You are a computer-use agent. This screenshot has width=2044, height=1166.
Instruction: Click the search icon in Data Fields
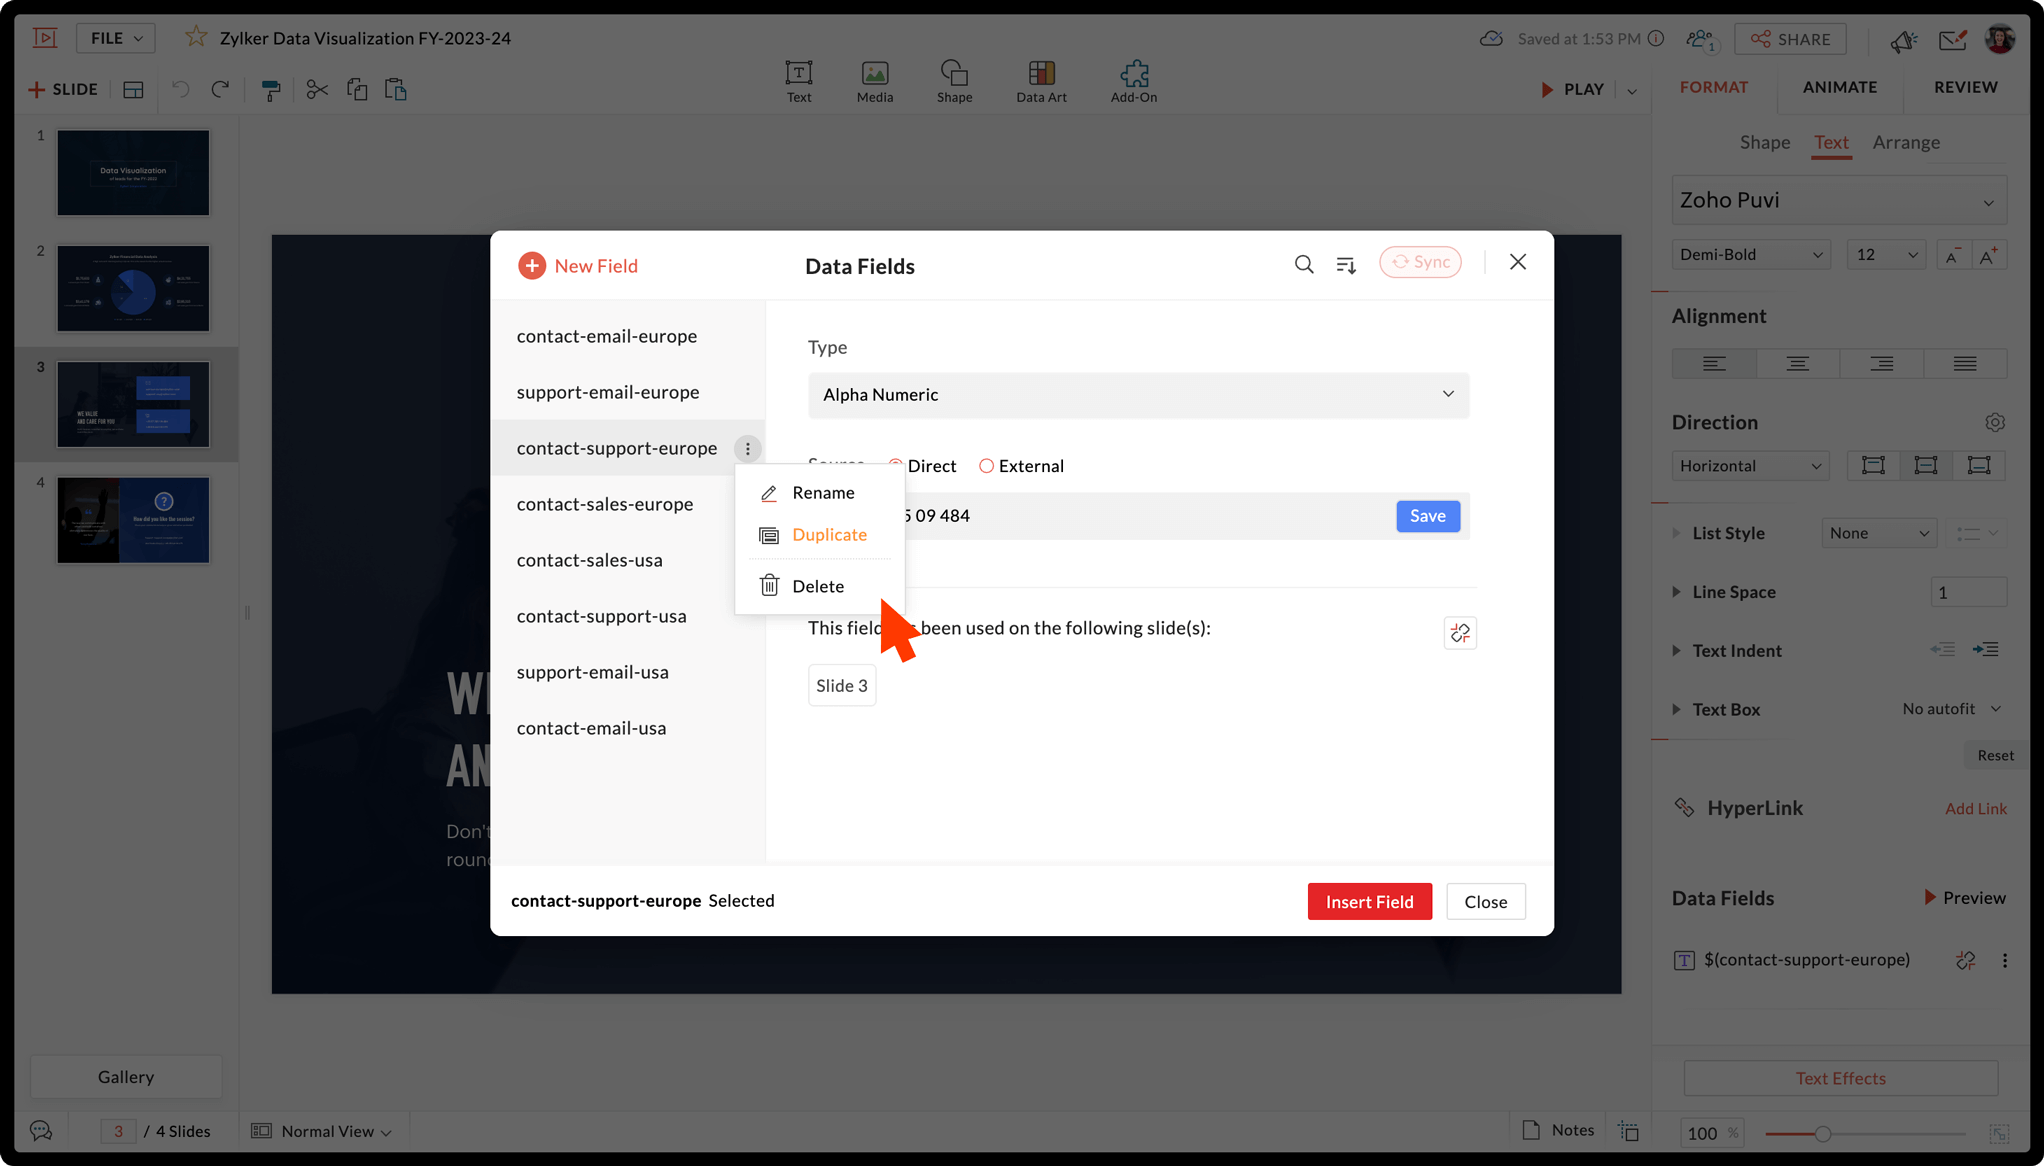1303,264
